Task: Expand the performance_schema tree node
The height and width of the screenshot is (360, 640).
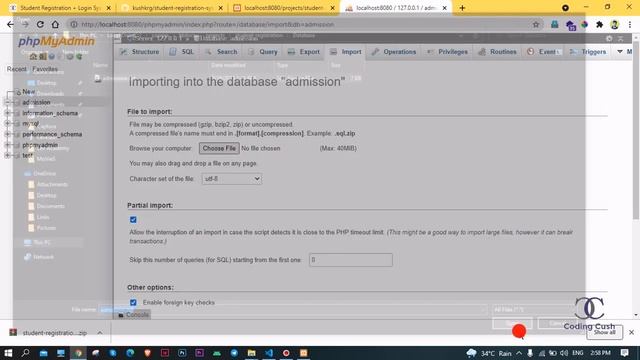Action: click(x=7, y=134)
